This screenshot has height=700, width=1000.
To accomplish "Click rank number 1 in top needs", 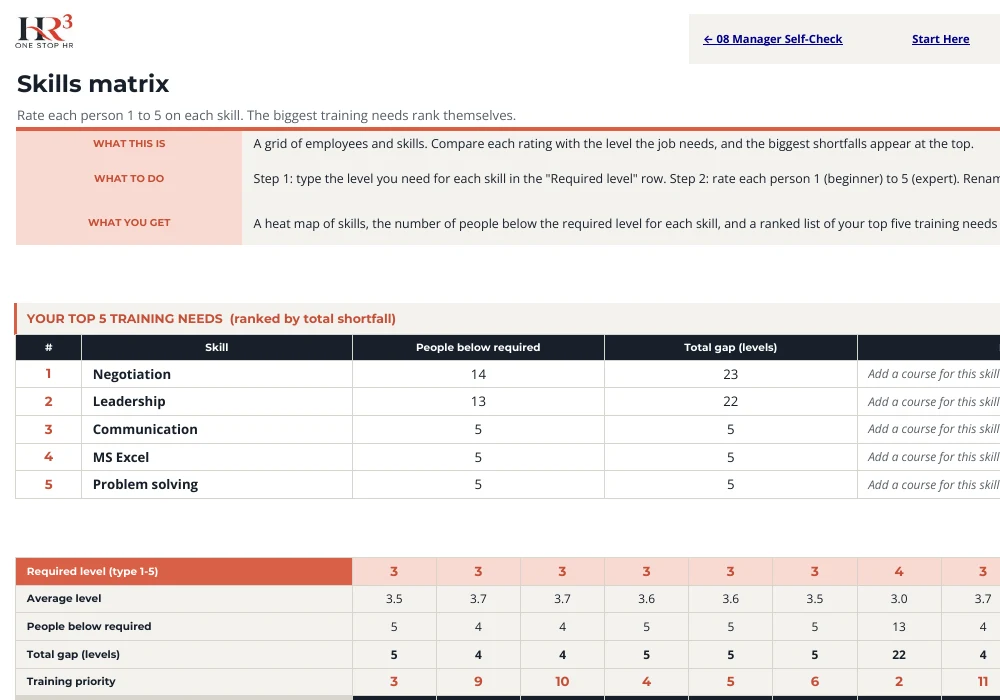I will tap(48, 374).
